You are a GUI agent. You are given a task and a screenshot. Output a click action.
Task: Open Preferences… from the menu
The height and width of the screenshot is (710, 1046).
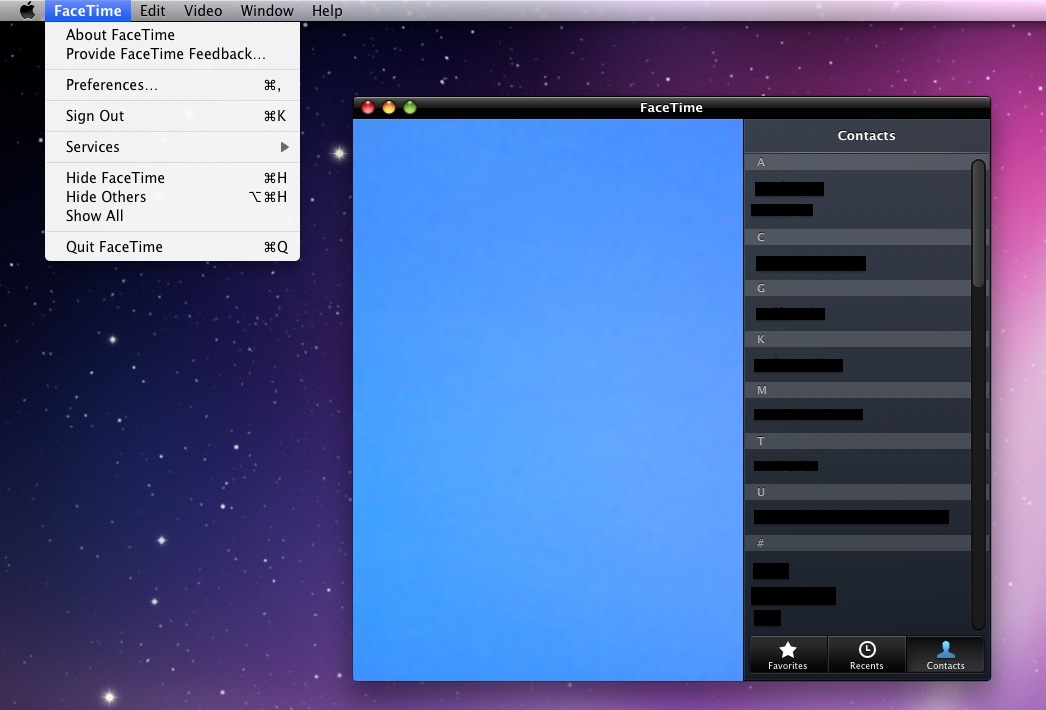click(172, 85)
